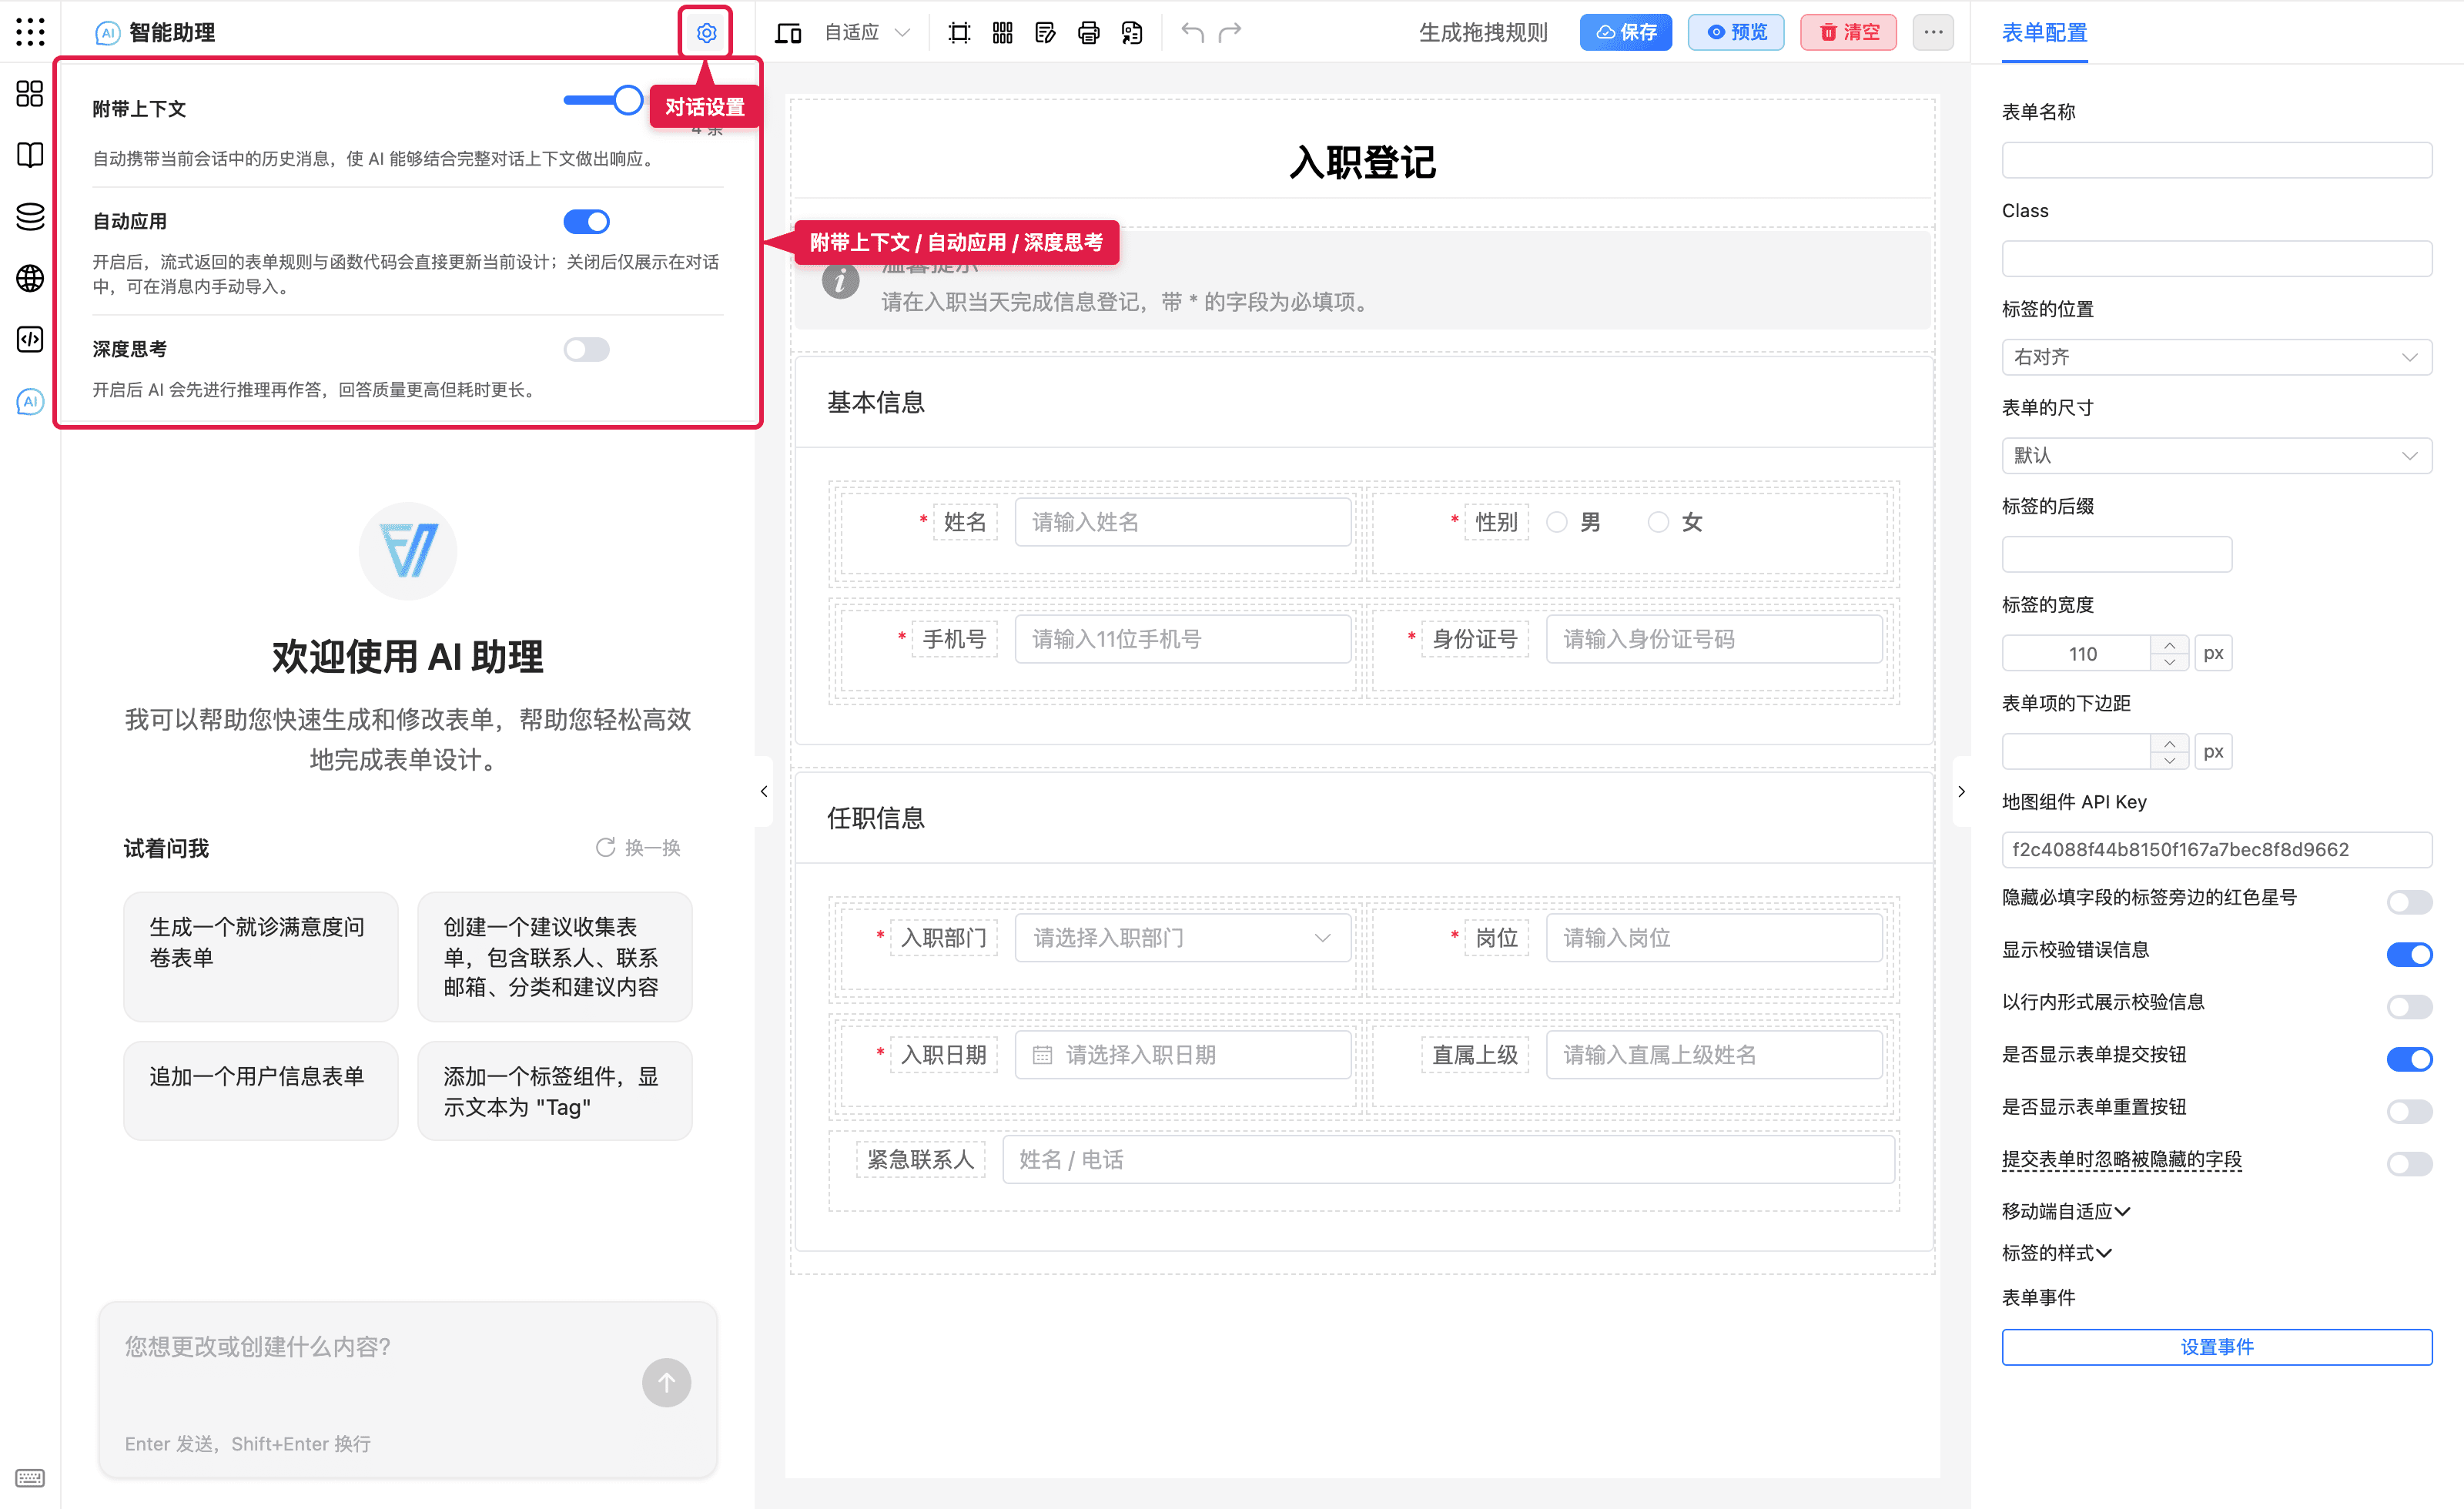This screenshot has height=1509, width=2464.
Task: Toggle the 深度思考 switch
Action: click(586, 349)
